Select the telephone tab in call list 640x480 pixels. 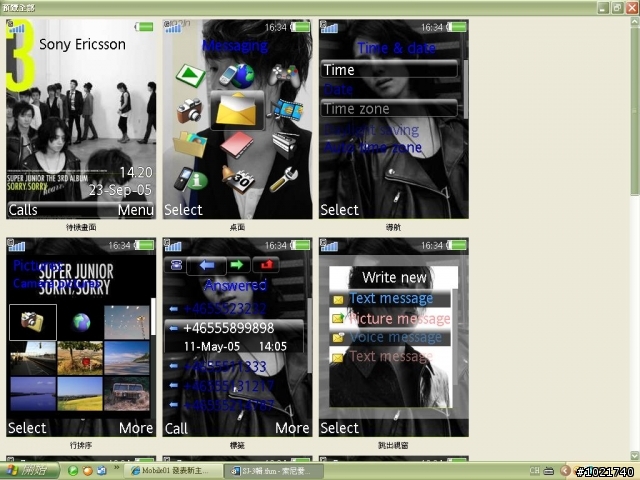click(x=176, y=265)
